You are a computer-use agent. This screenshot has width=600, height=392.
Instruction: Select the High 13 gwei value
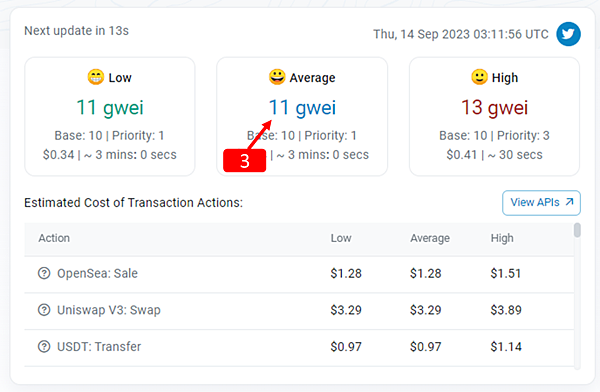coord(494,108)
